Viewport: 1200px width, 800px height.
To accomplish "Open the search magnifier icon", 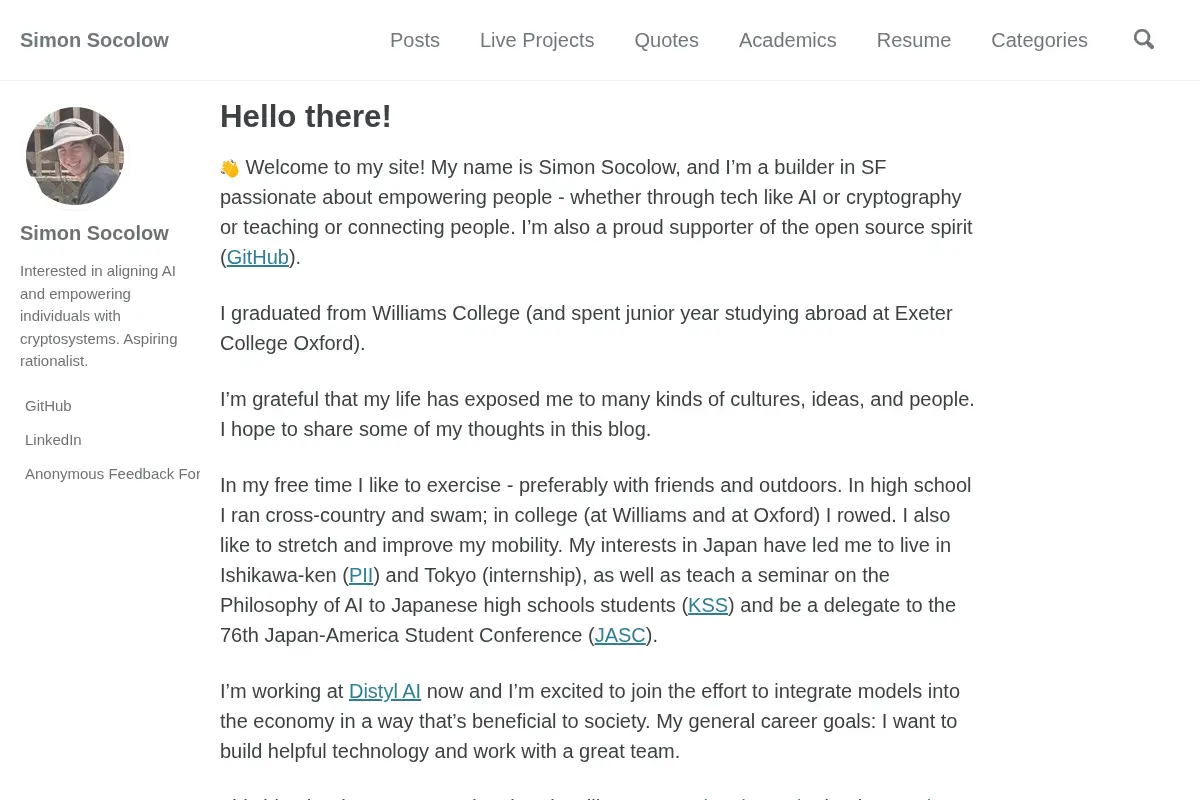I will [1144, 40].
